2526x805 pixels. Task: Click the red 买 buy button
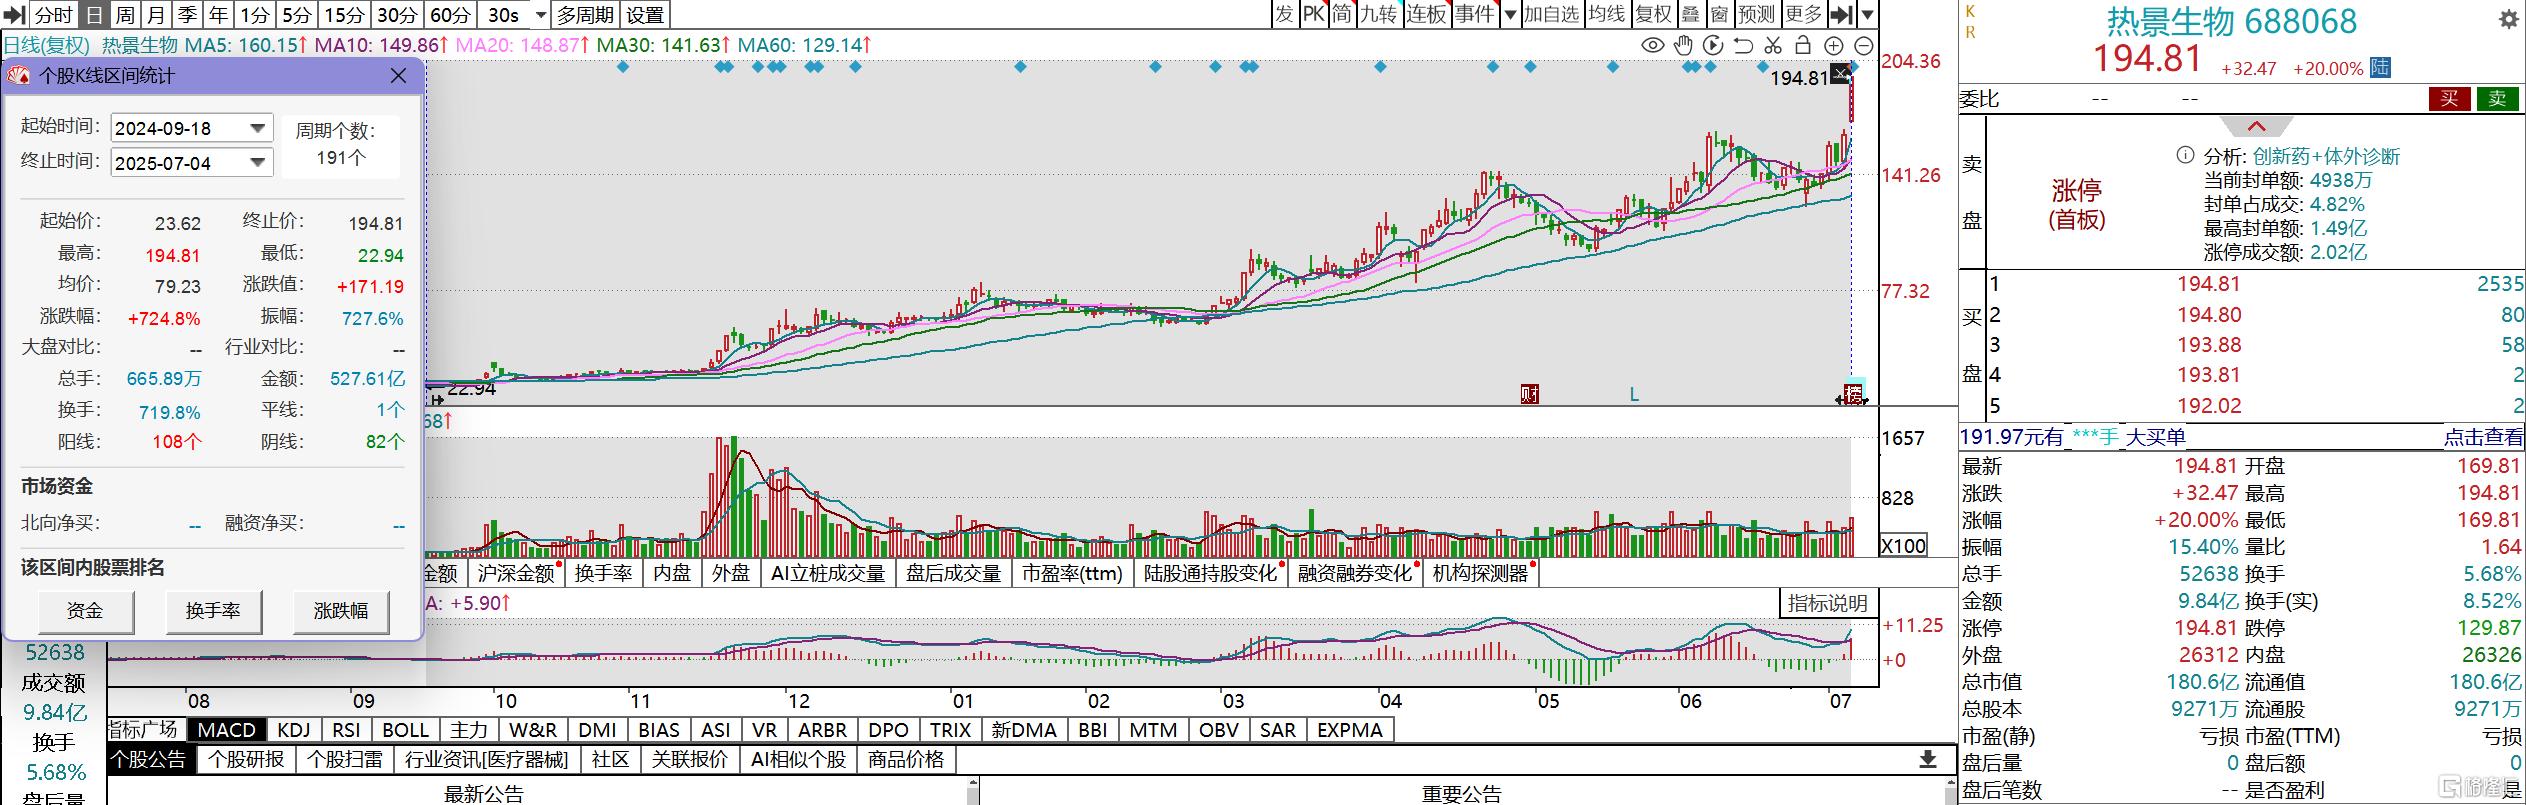click(x=2449, y=98)
